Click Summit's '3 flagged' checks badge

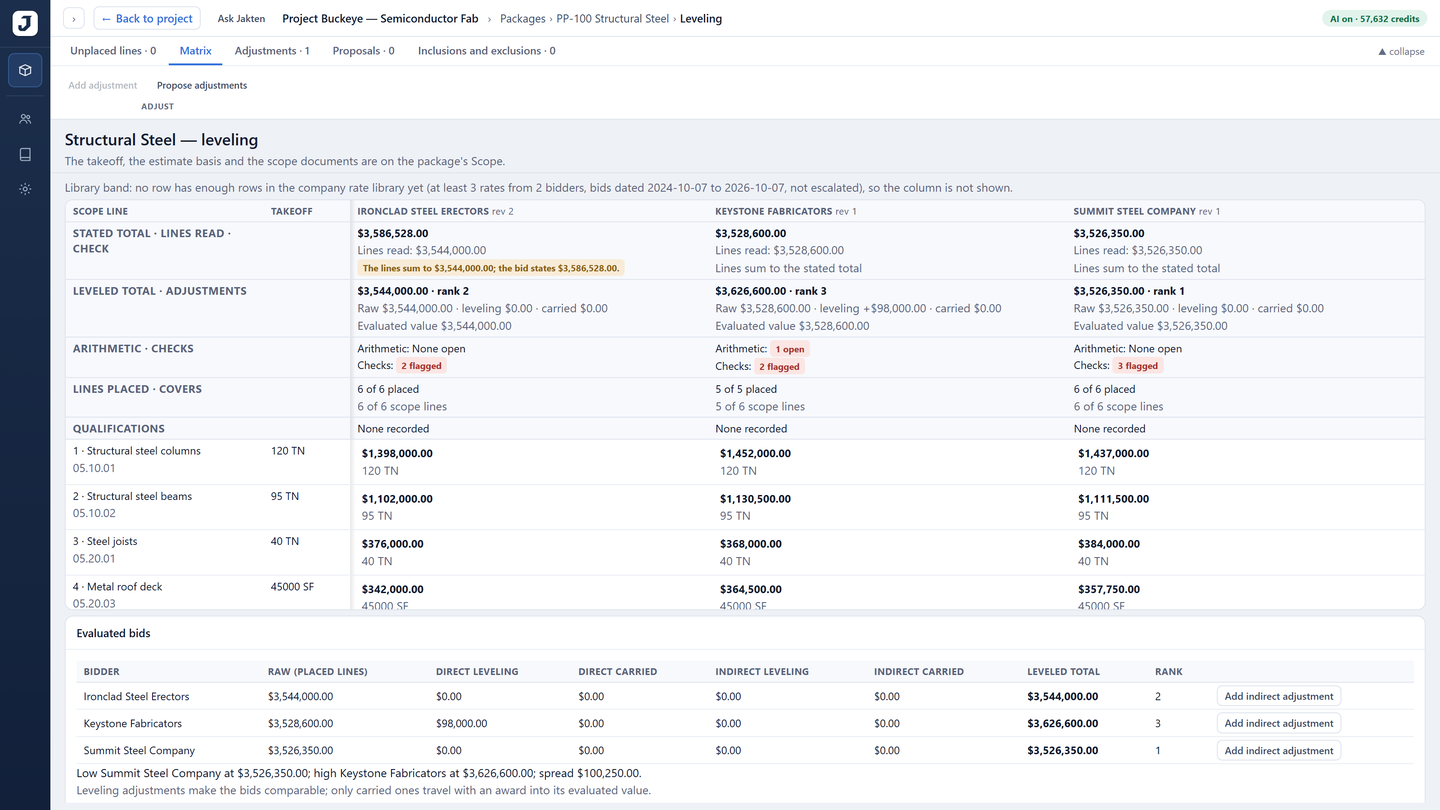[x=1140, y=366]
